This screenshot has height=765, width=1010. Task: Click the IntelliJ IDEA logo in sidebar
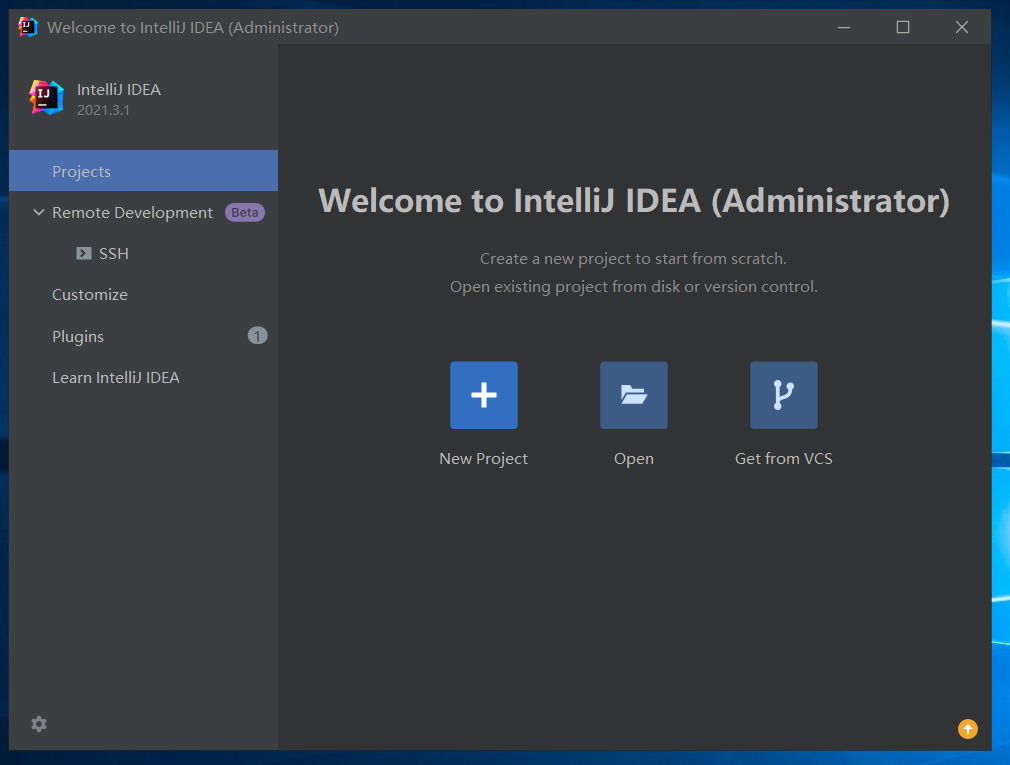tap(46, 98)
